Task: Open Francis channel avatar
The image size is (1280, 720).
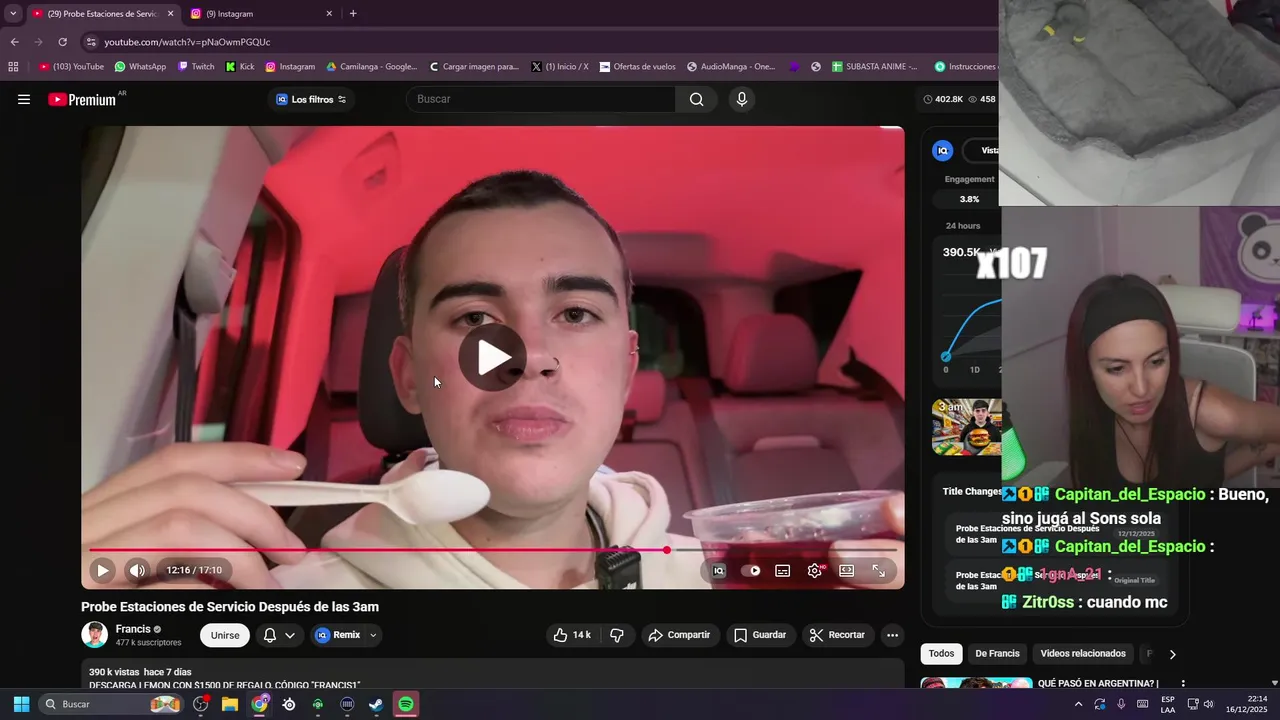Action: click(x=94, y=635)
